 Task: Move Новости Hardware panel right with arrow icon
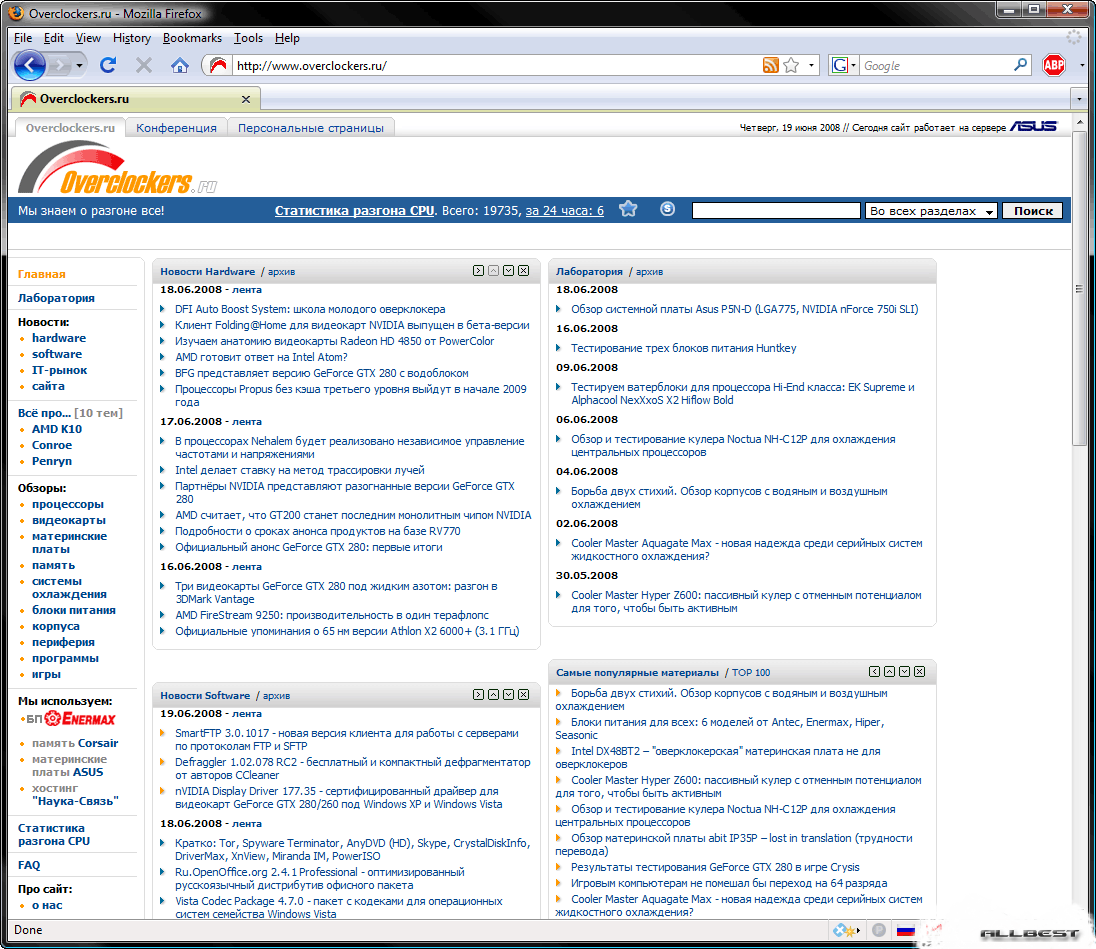pos(478,271)
